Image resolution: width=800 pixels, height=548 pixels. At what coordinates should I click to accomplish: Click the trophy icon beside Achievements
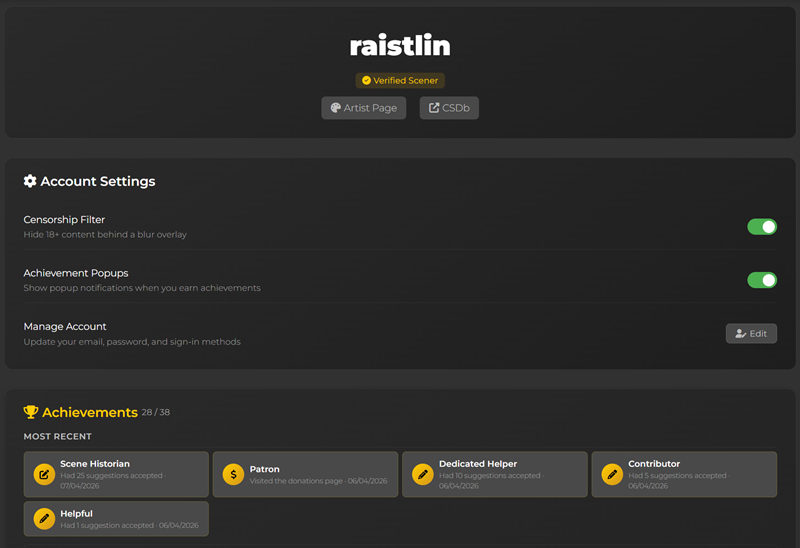(31, 412)
